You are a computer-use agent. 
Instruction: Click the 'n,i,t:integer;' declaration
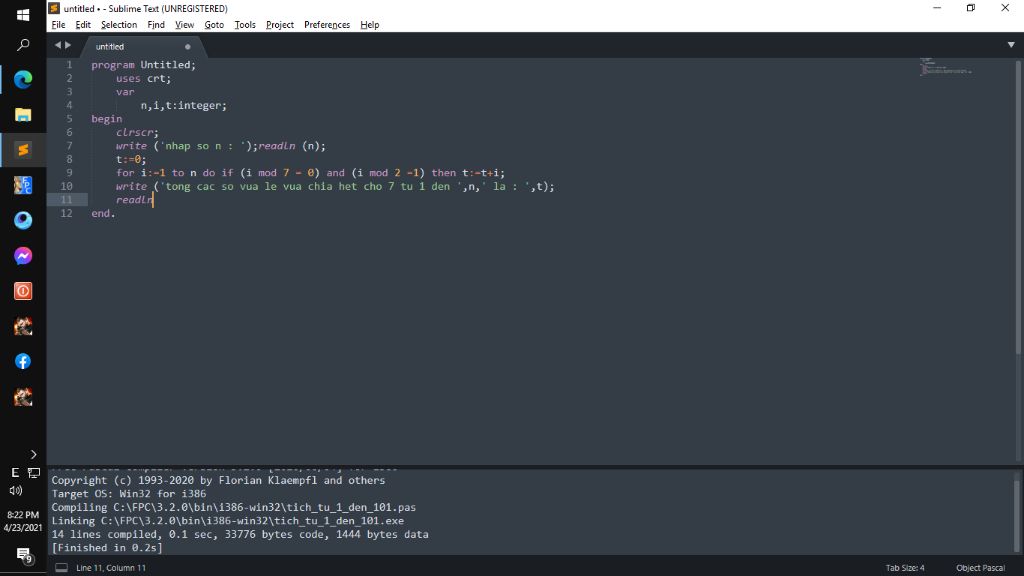(184, 106)
